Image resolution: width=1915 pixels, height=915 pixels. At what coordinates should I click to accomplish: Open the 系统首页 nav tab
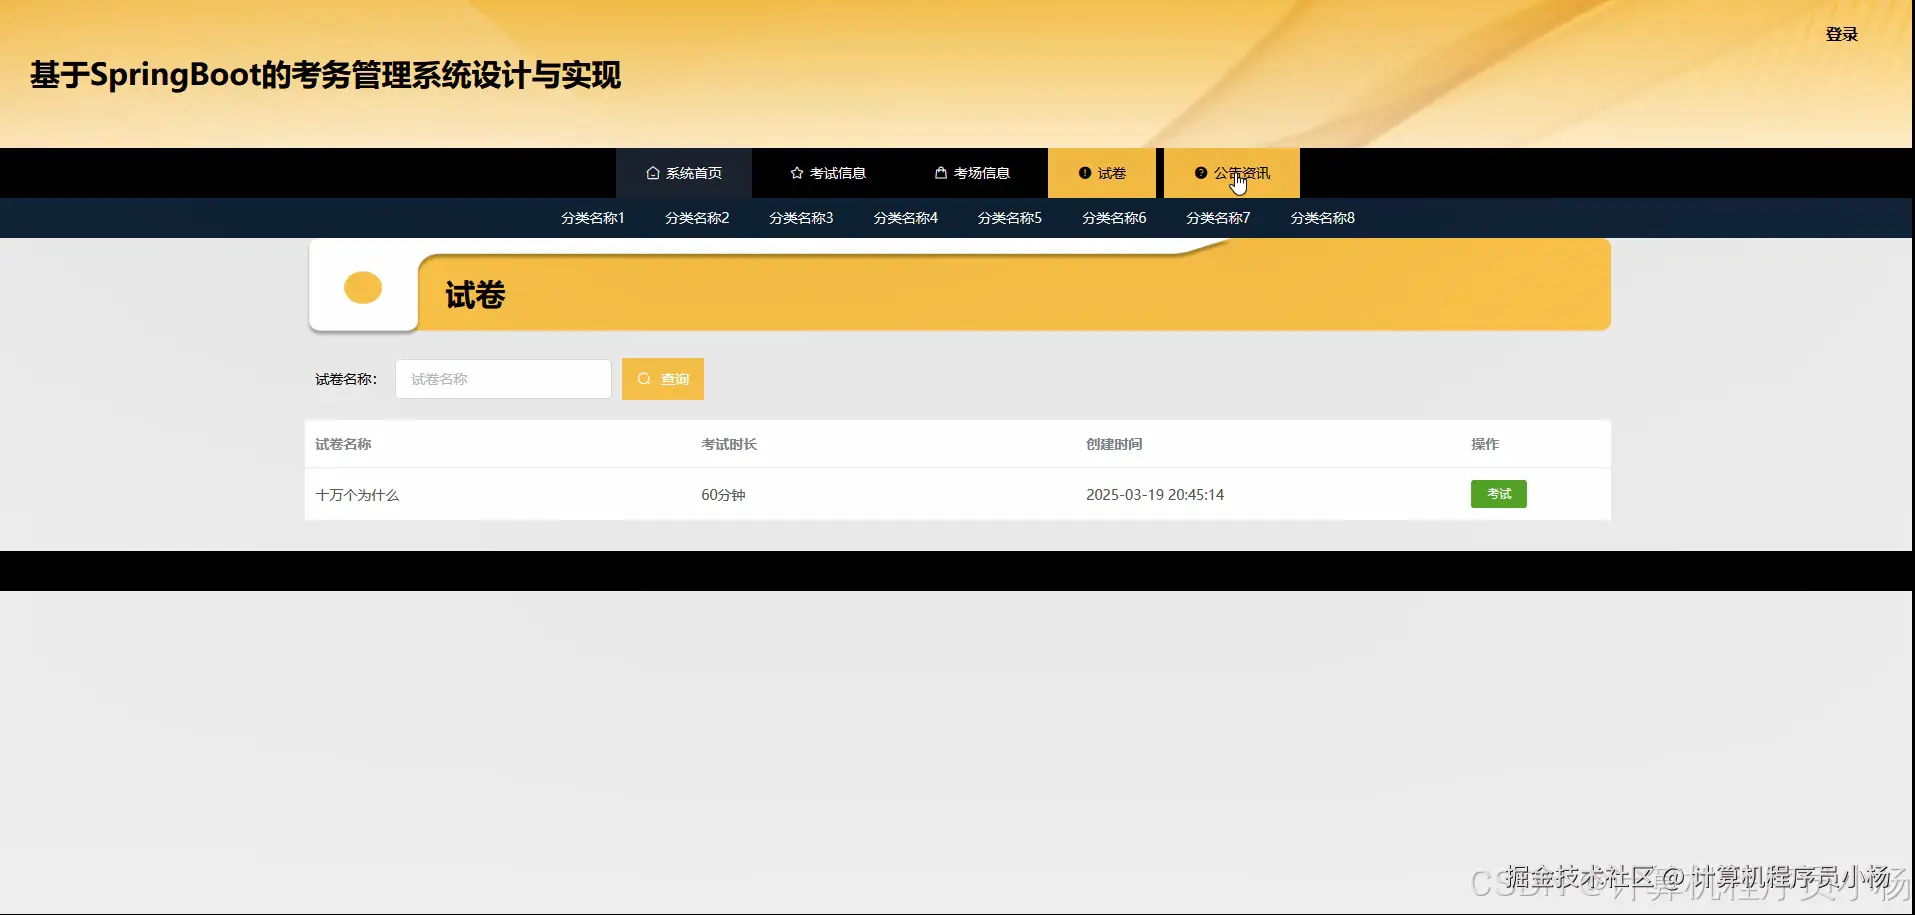684,173
